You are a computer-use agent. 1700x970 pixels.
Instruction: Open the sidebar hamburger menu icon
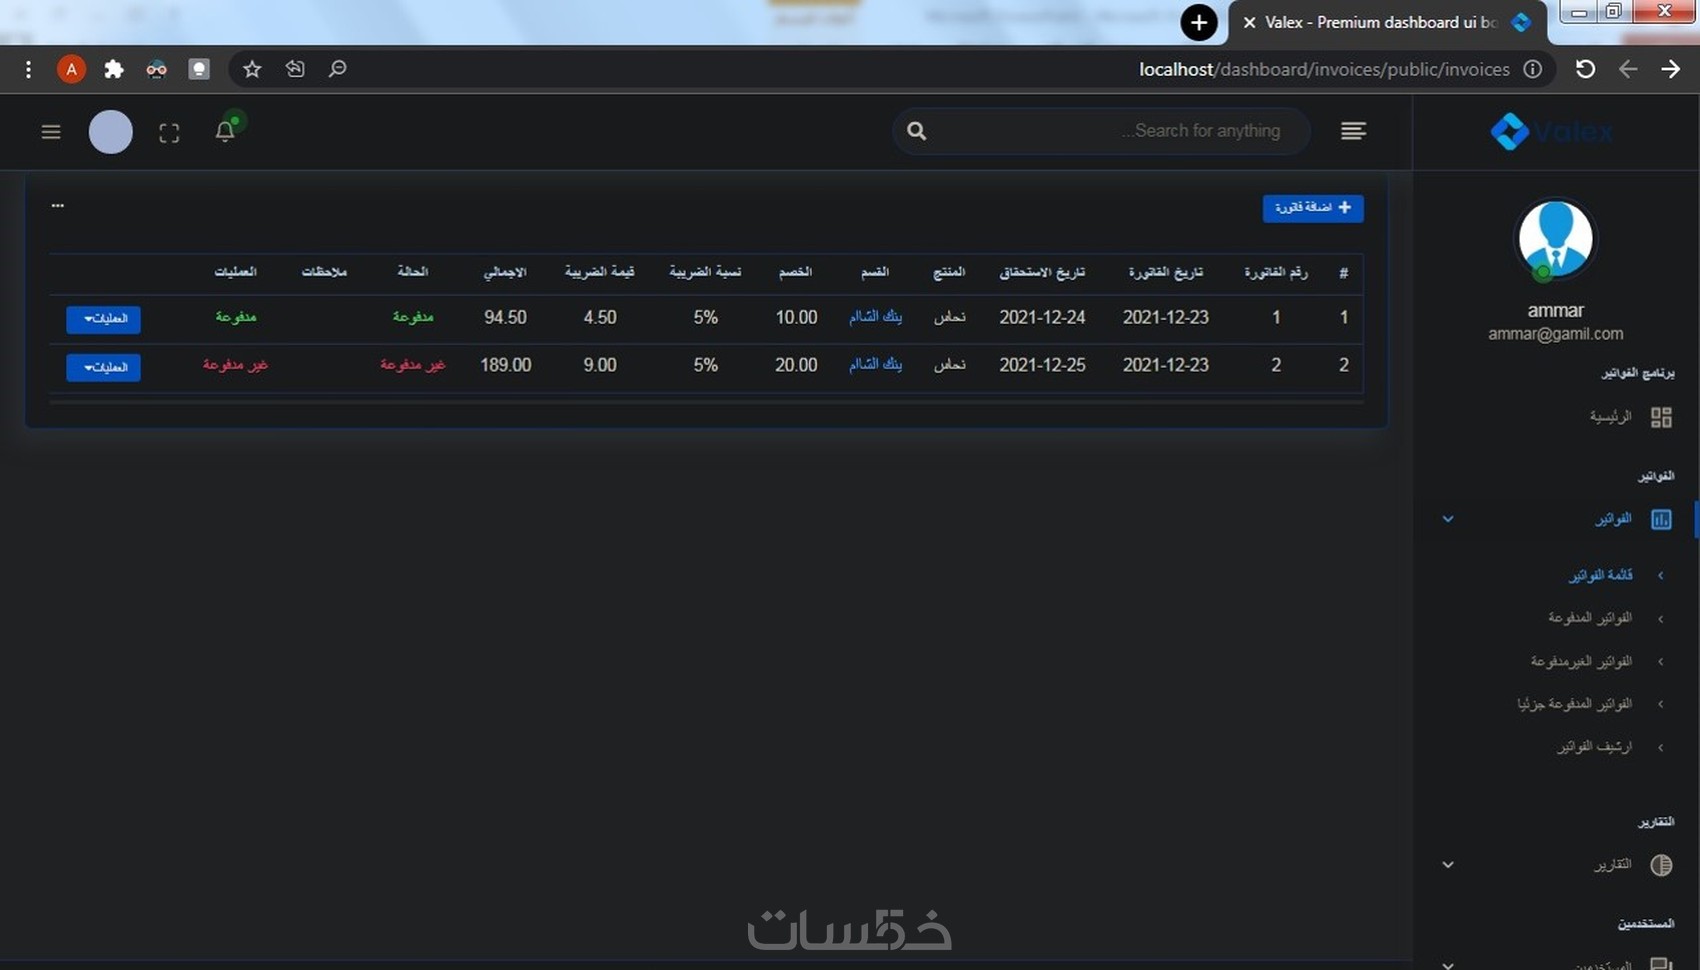tap(51, 132)
